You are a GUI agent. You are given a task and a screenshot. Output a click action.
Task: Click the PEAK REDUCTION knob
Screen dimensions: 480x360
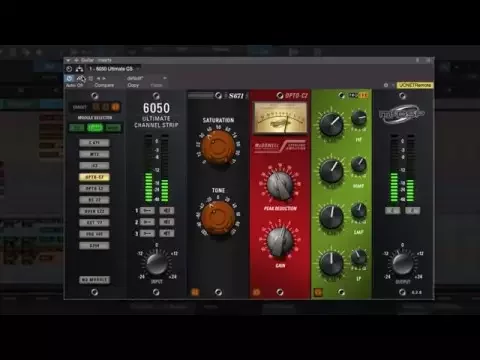point(280,185)
